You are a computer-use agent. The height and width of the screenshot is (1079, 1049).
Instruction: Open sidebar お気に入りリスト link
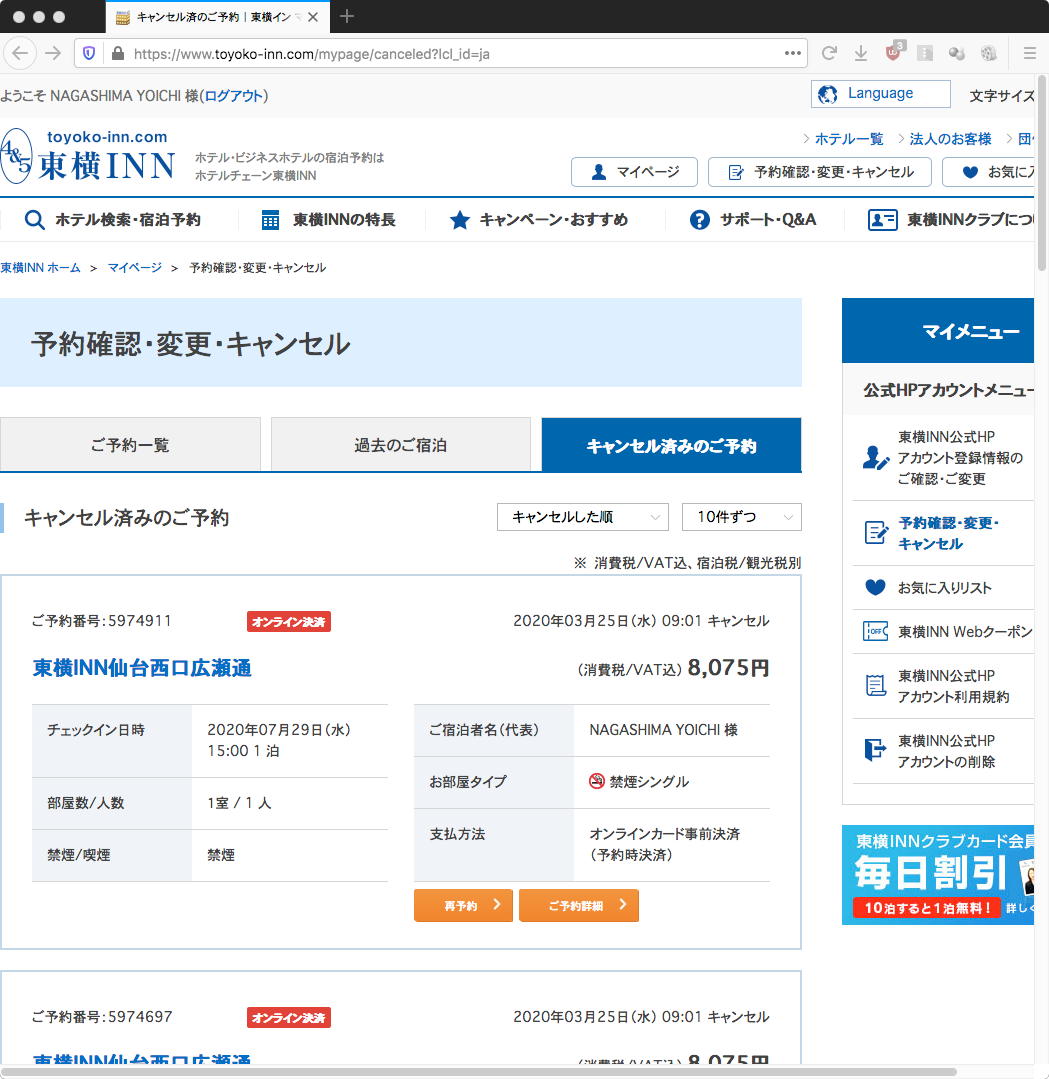[944, 588]
